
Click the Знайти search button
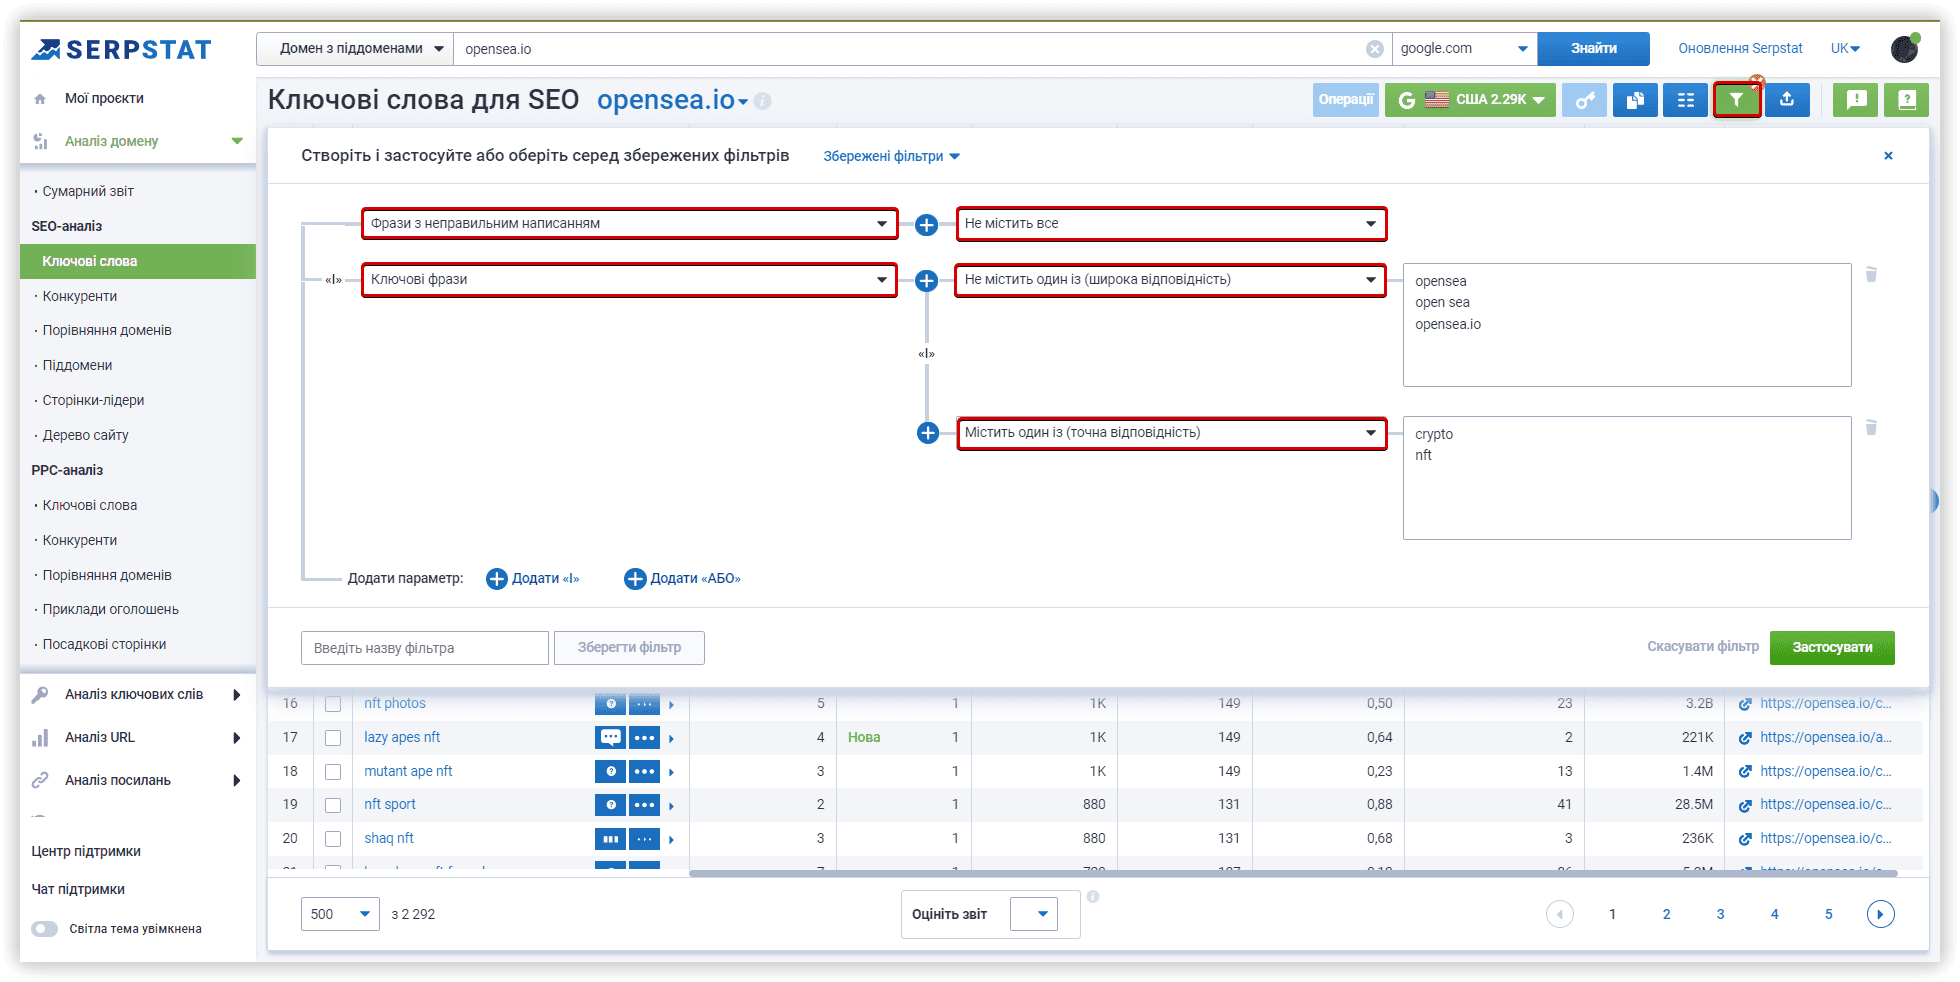pyautogui.click(x=1594, y=49)
